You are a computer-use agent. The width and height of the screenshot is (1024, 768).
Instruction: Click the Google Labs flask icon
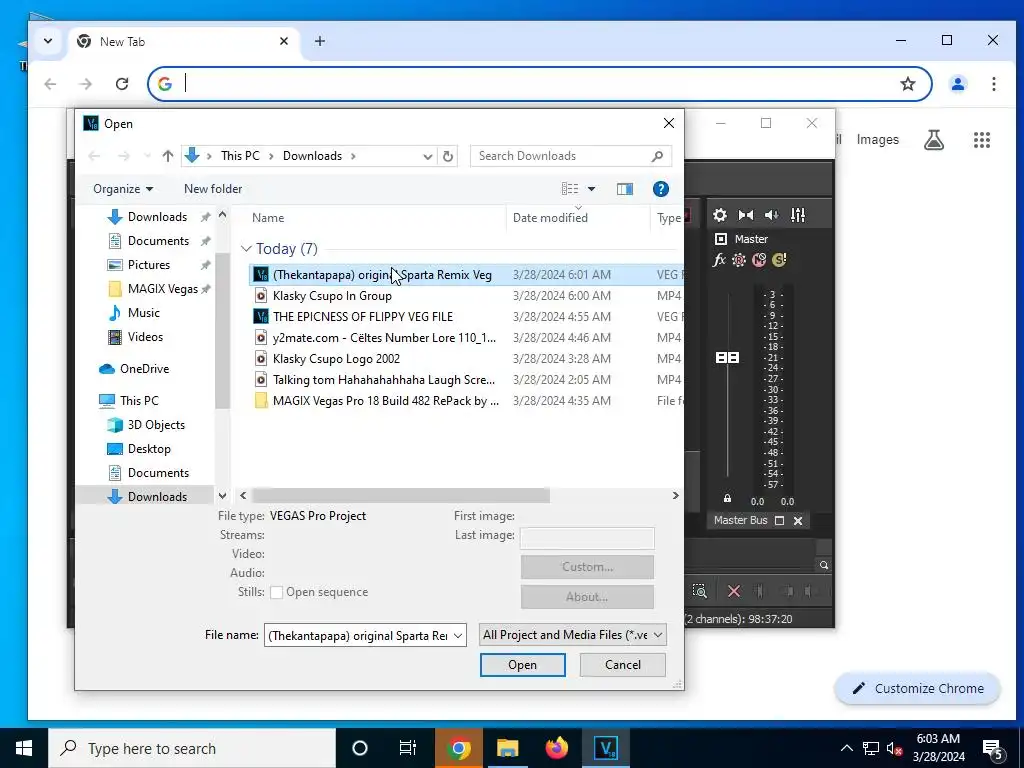point(934,140)
